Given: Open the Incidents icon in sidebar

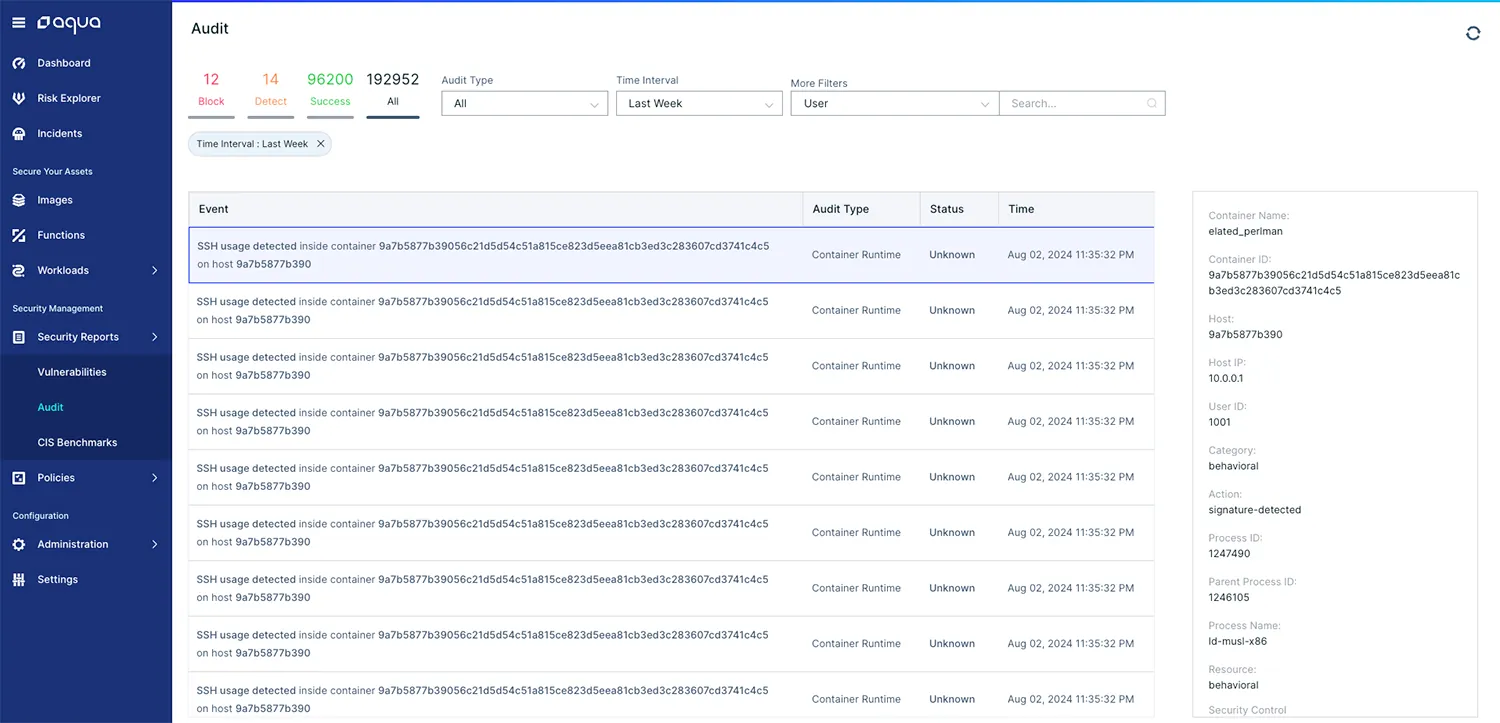Looking at the screenshot, I should tap(18, 133).
